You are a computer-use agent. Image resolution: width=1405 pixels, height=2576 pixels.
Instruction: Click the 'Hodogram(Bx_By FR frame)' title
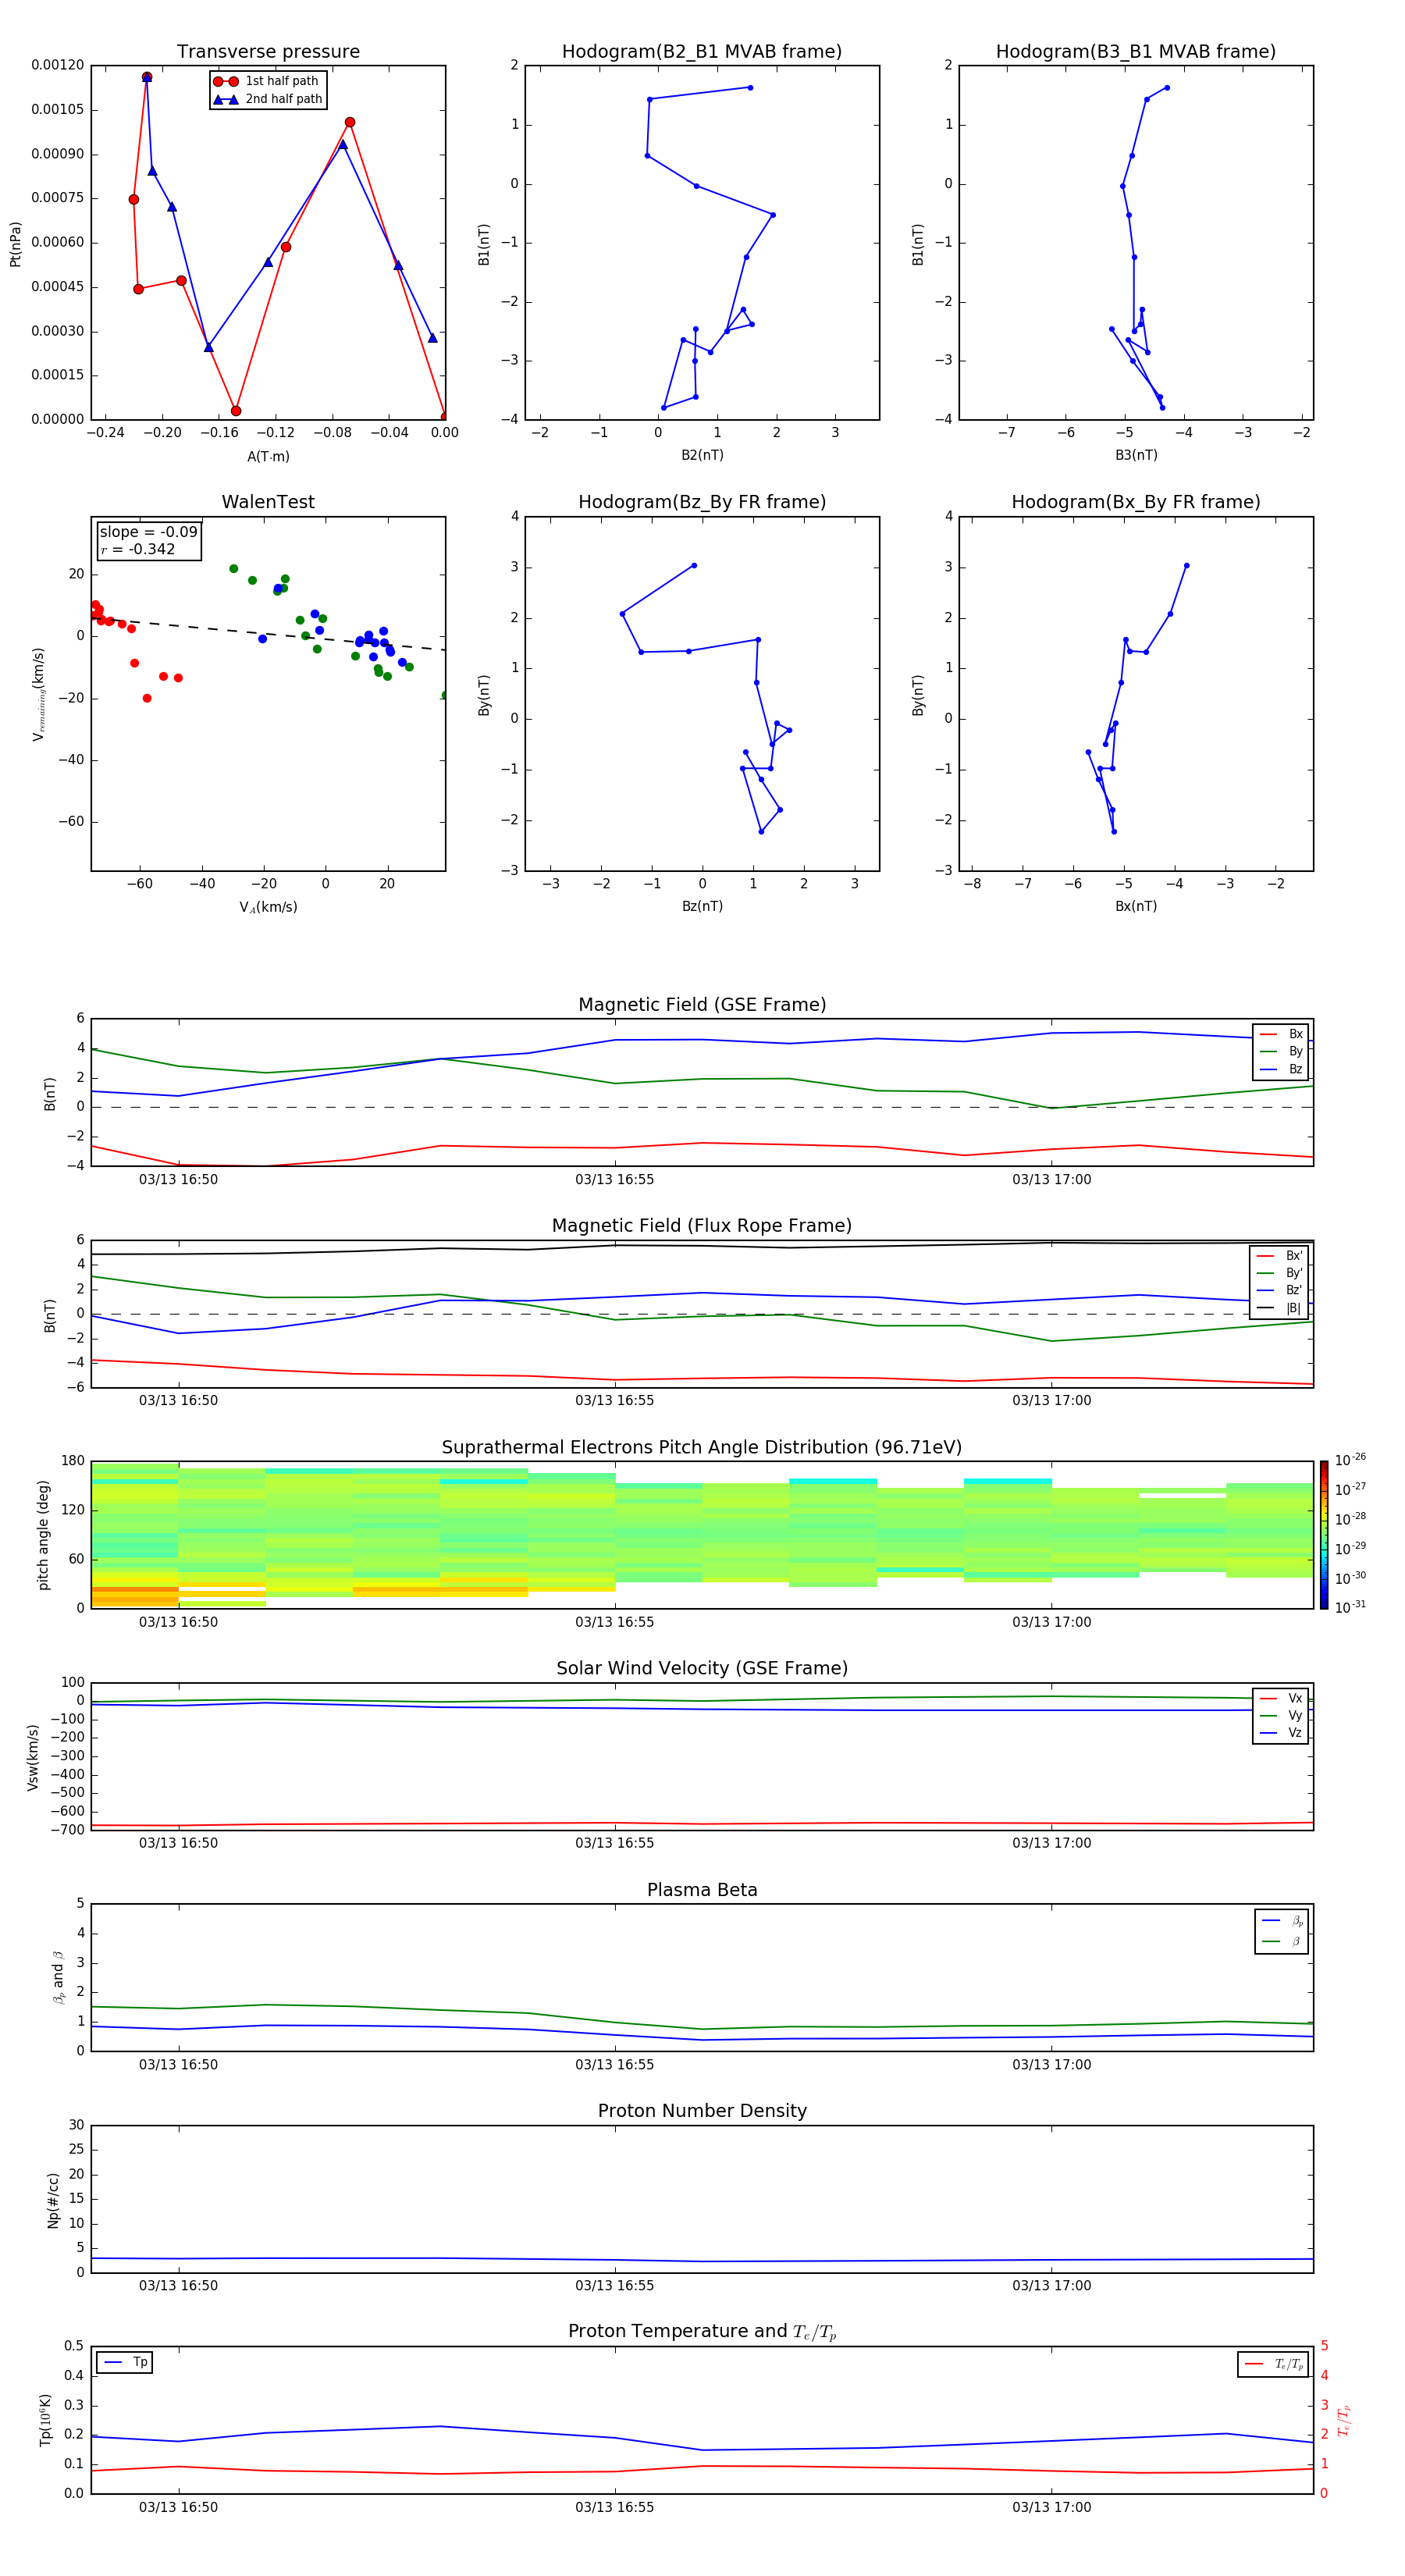[1136, 502]
